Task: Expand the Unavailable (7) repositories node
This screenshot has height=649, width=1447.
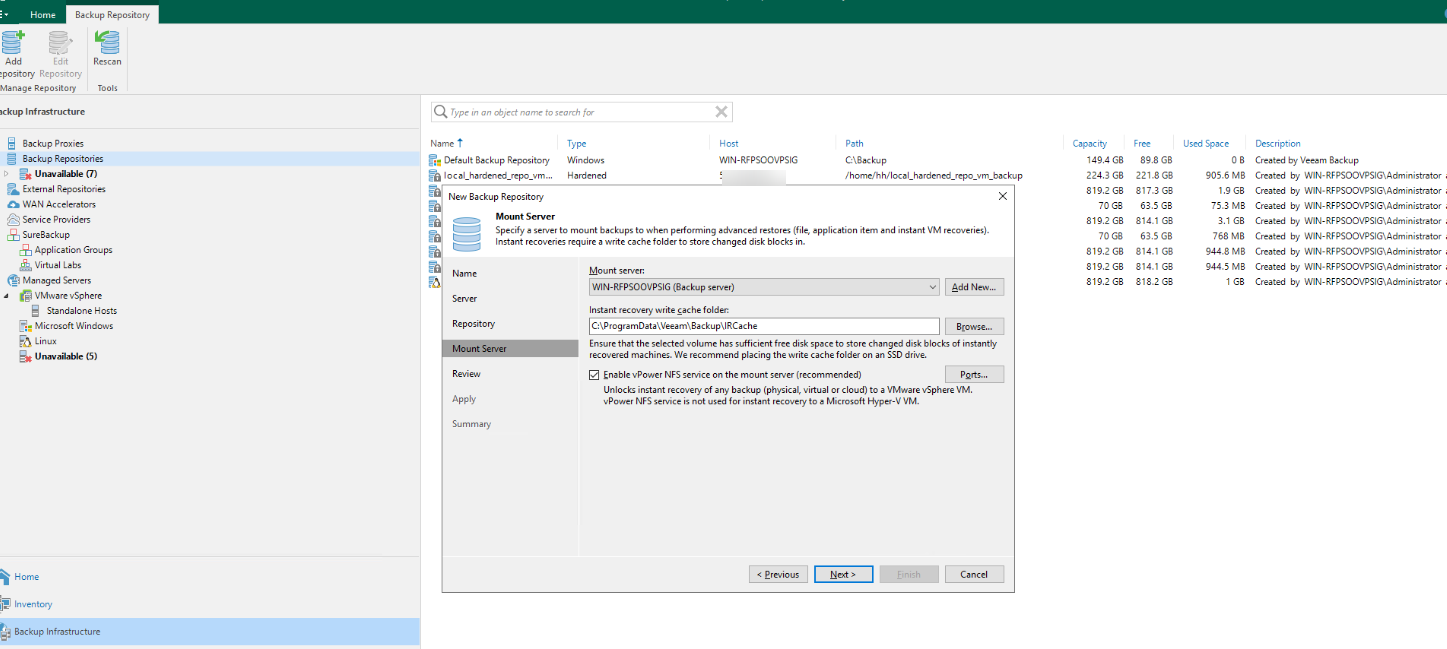Action: pos(7,174)
